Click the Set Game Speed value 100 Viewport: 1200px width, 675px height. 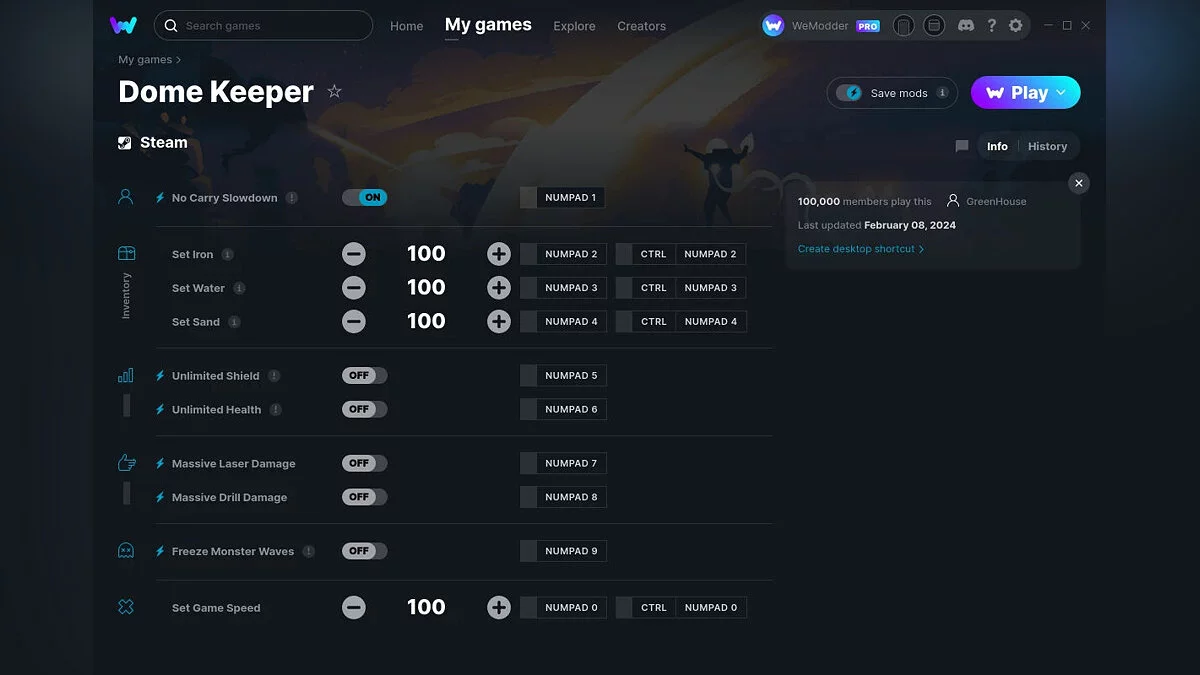coord(426,607)
